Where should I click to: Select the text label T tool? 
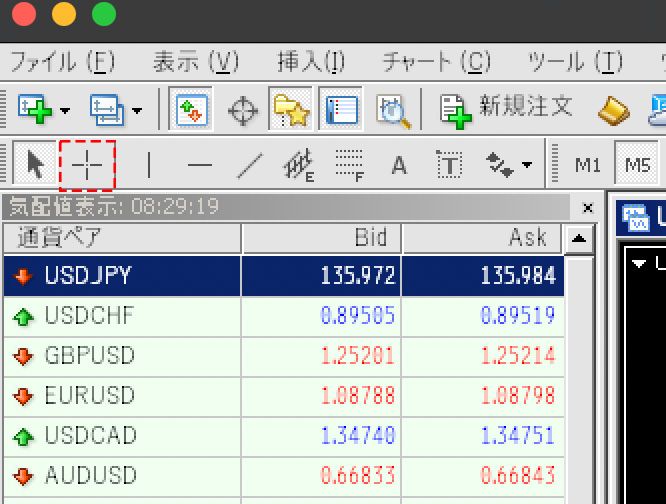pos(449,164)
